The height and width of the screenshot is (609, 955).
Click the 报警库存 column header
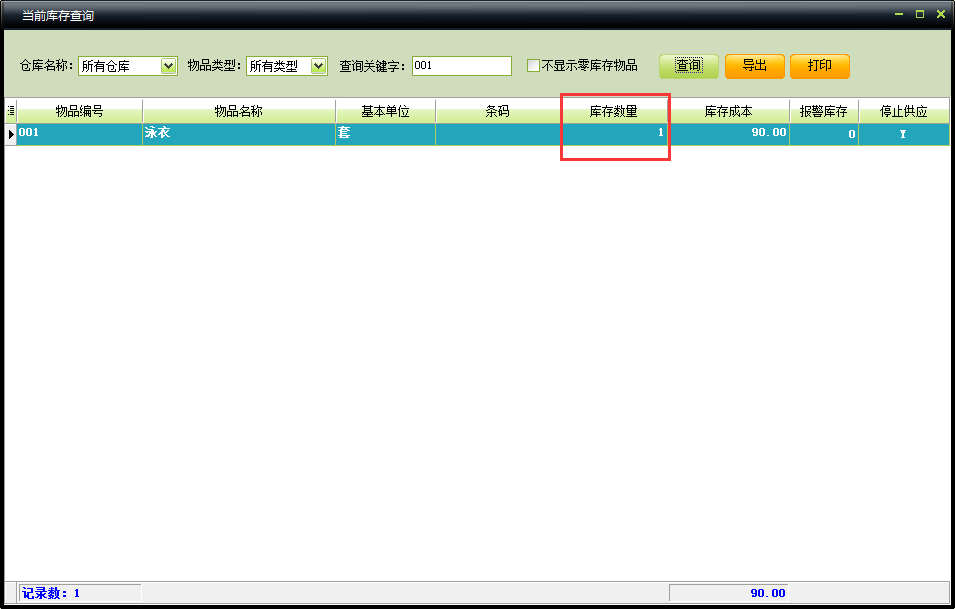823,111
